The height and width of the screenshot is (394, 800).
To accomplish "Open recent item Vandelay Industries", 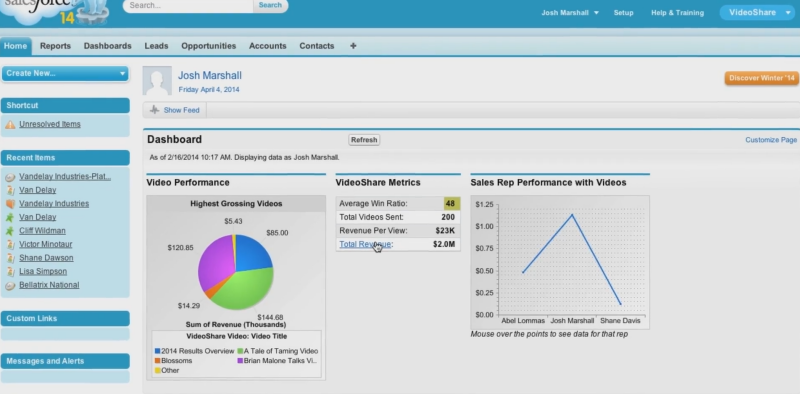I will click(54, 204).
